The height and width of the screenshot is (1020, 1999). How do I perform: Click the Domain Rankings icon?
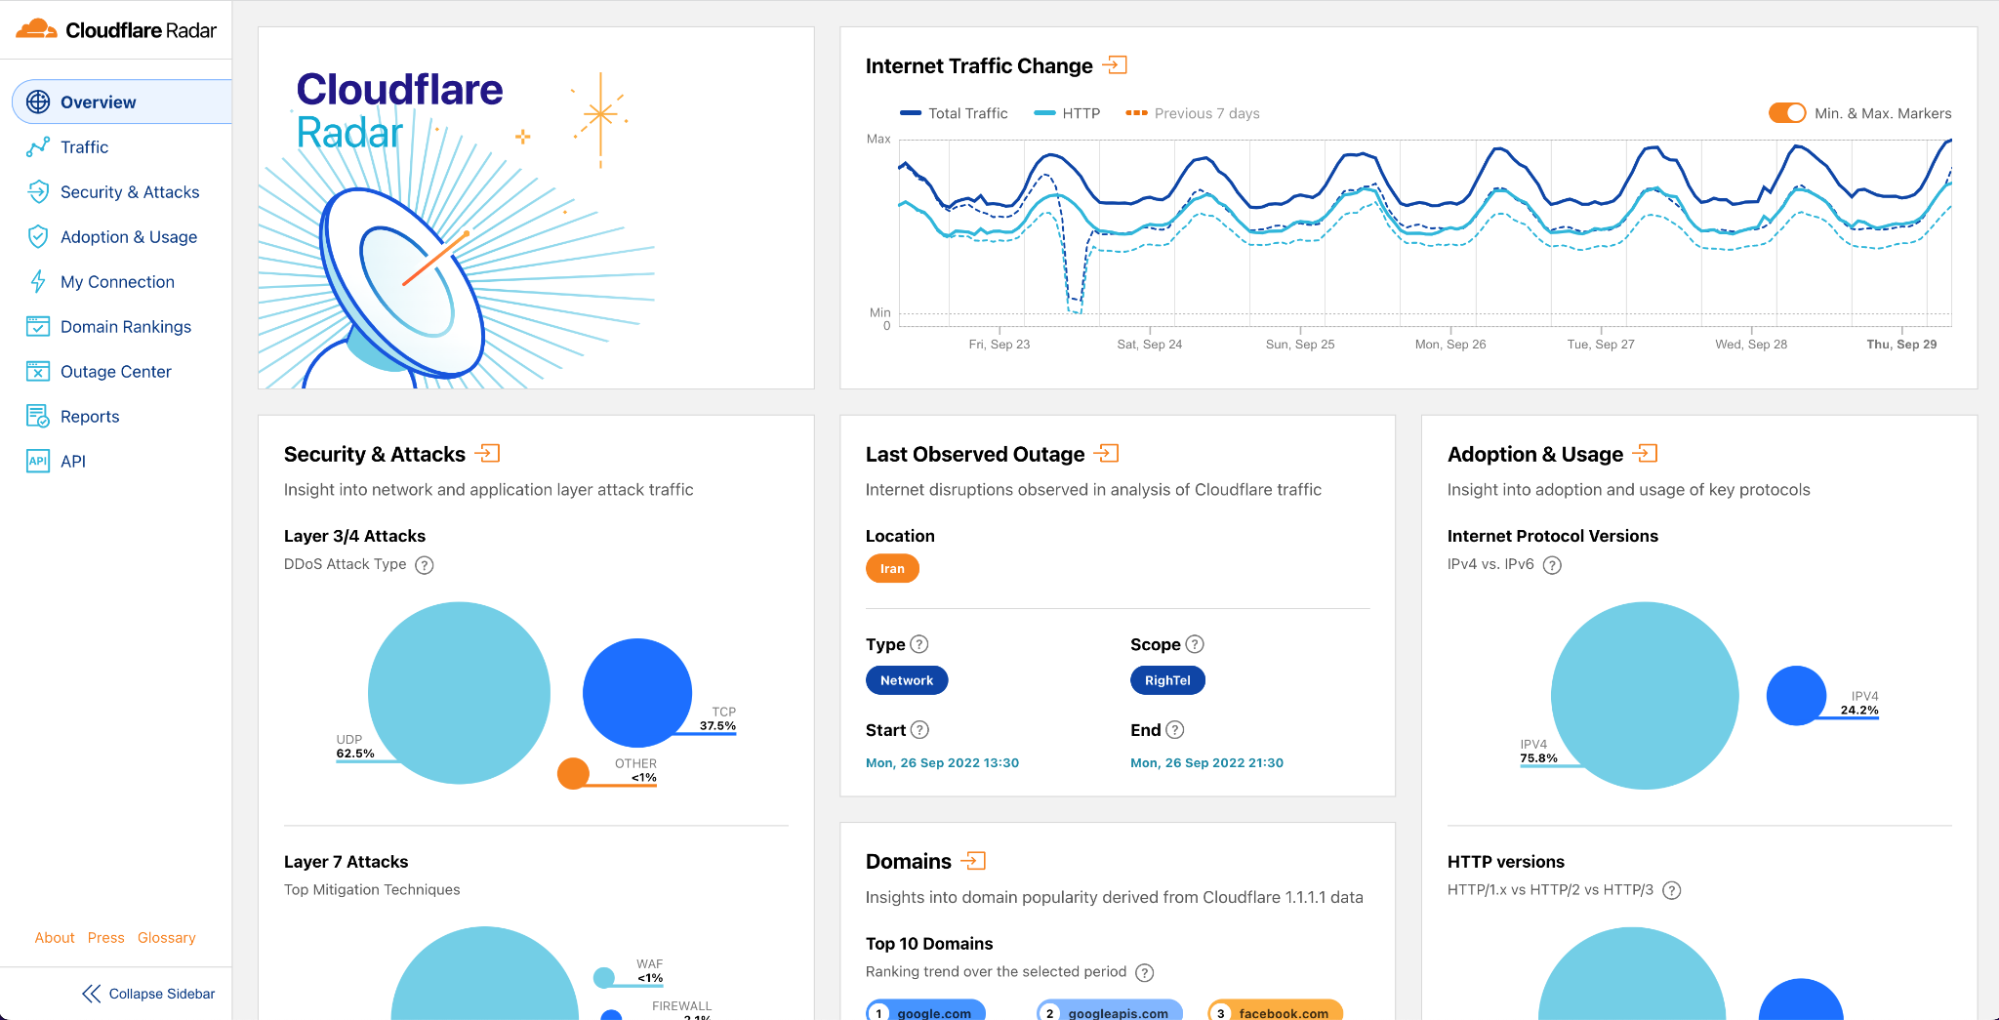point(38,327)
